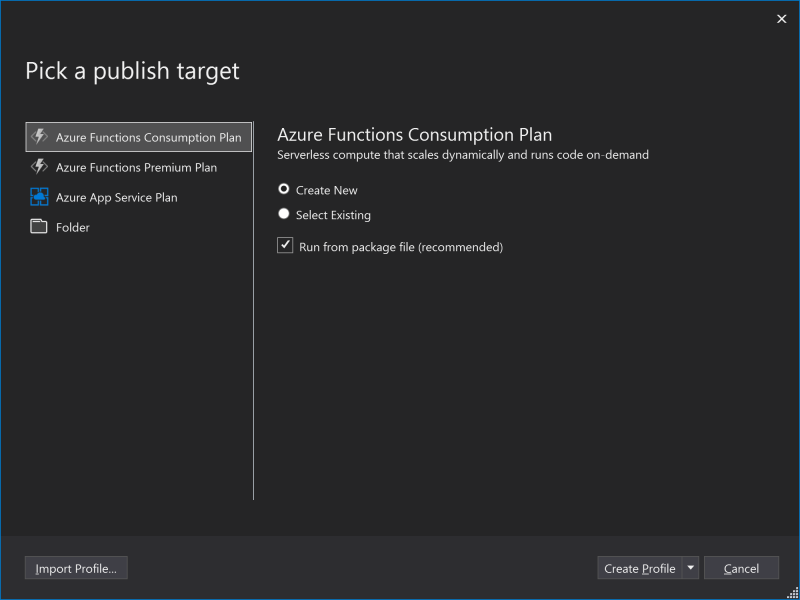
Task: Click the 'Pick a publish target' heading
Action: [133, 71]
